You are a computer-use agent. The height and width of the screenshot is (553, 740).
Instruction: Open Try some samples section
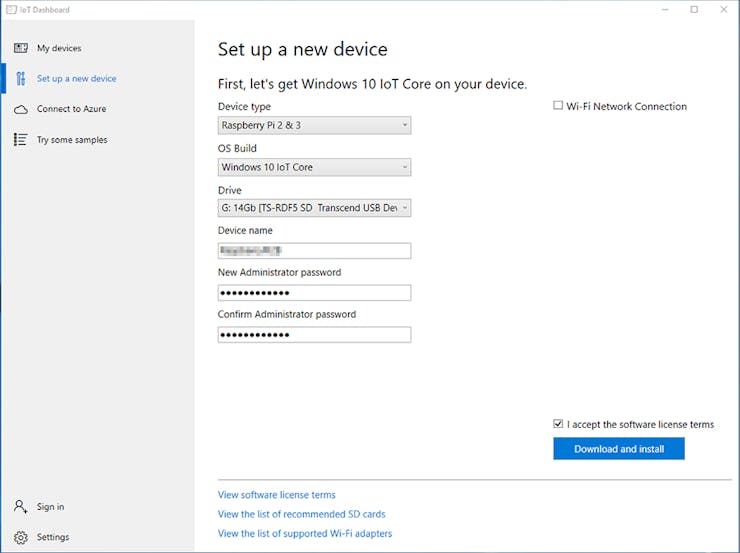[72, 140]
